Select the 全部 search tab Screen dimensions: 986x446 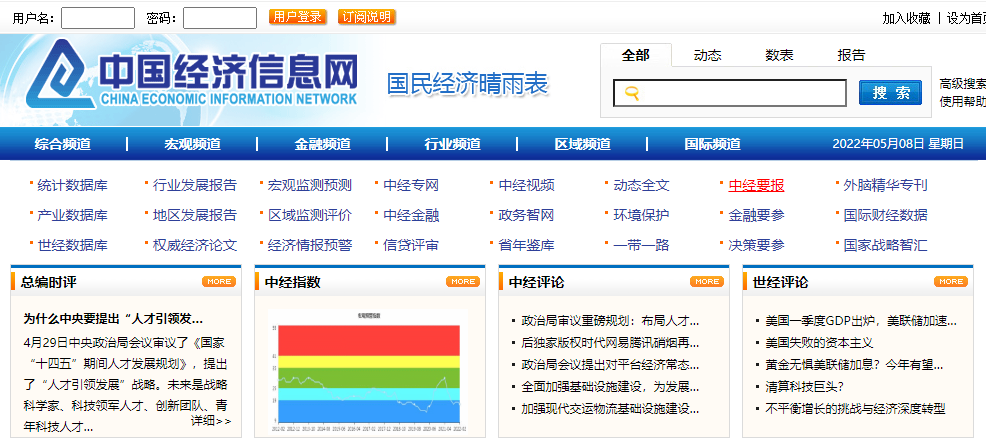(636, 55)
